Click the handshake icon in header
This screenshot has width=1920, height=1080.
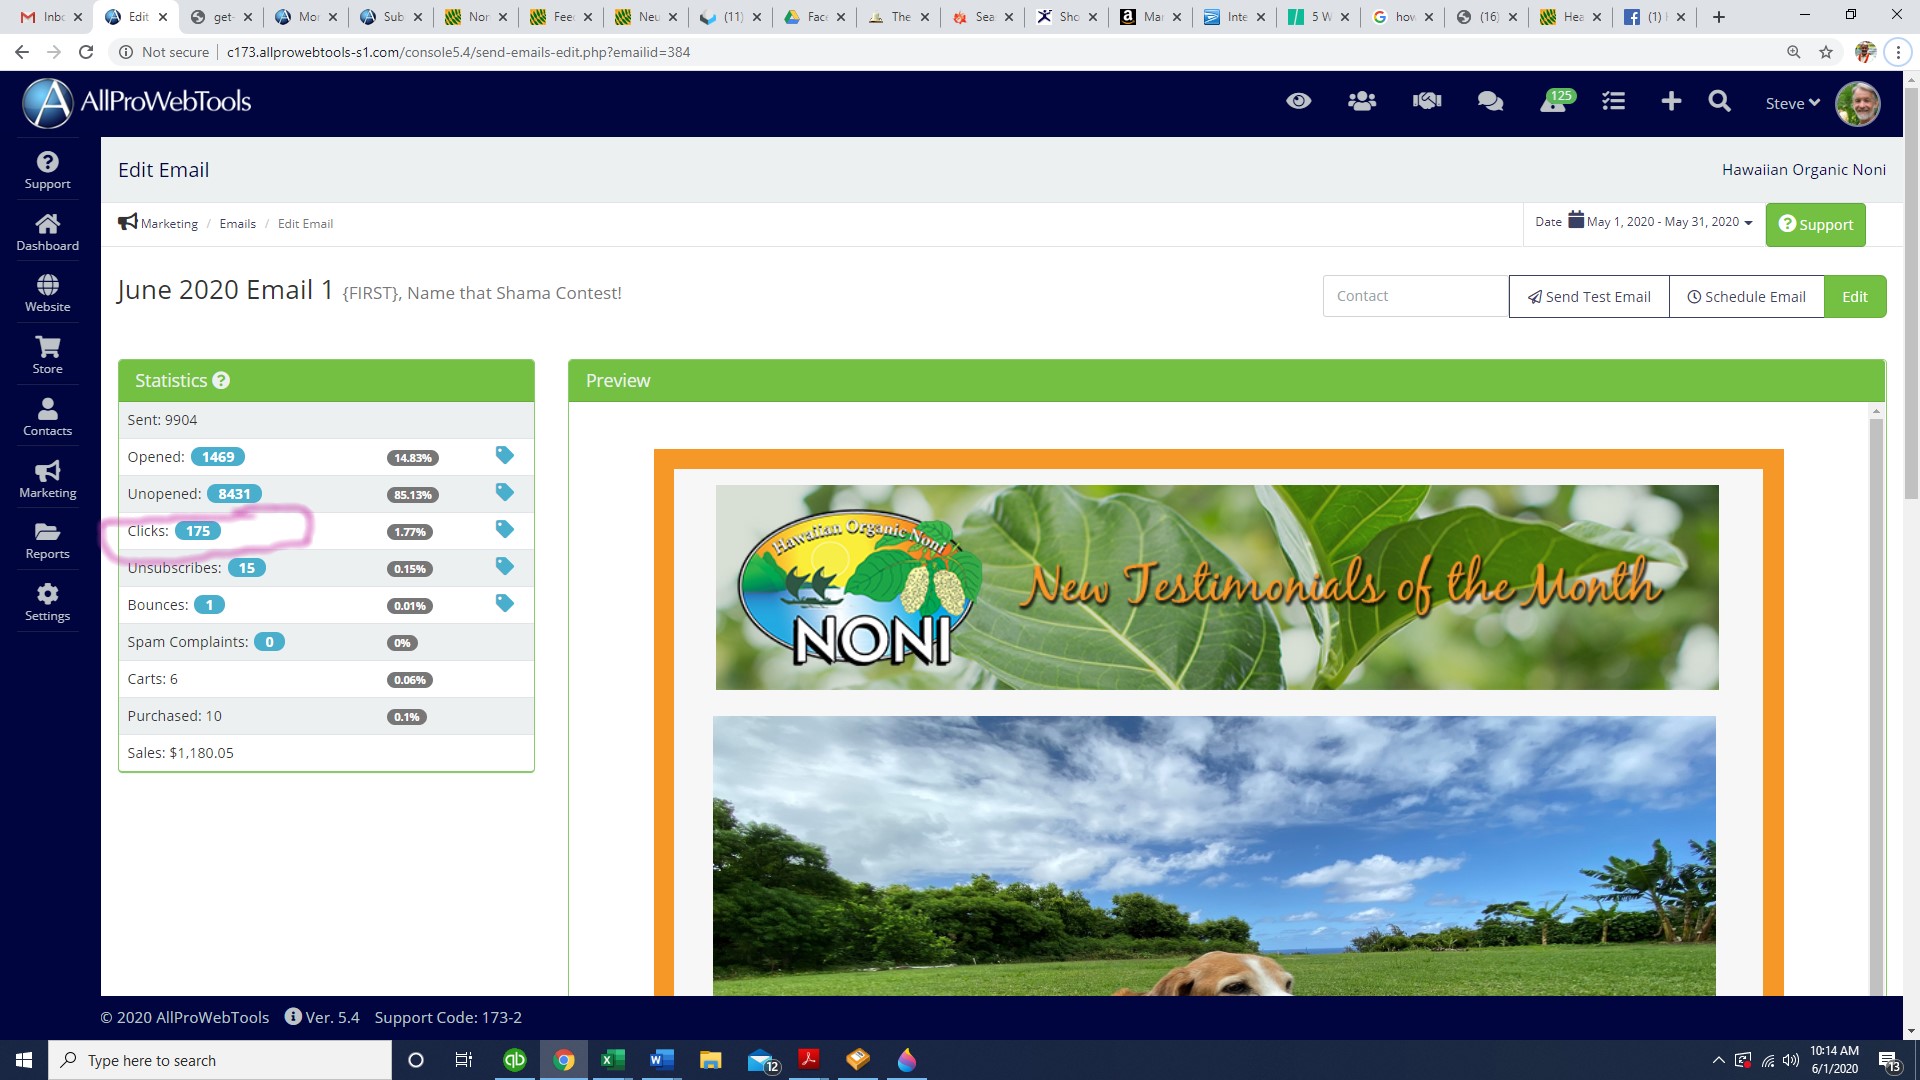pyautogui.click(x=1427, y=101)
